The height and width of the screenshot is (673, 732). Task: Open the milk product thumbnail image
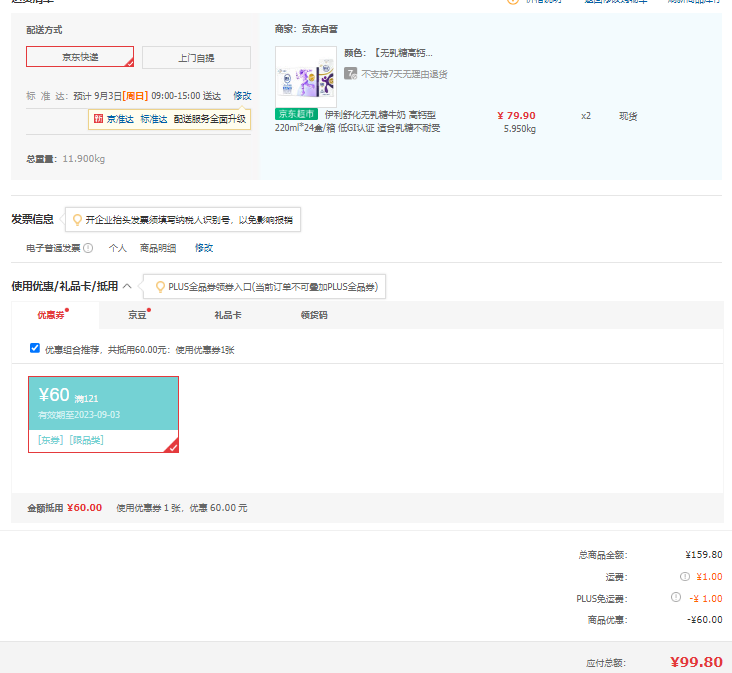pyautogui.click(x=306, y=77)
